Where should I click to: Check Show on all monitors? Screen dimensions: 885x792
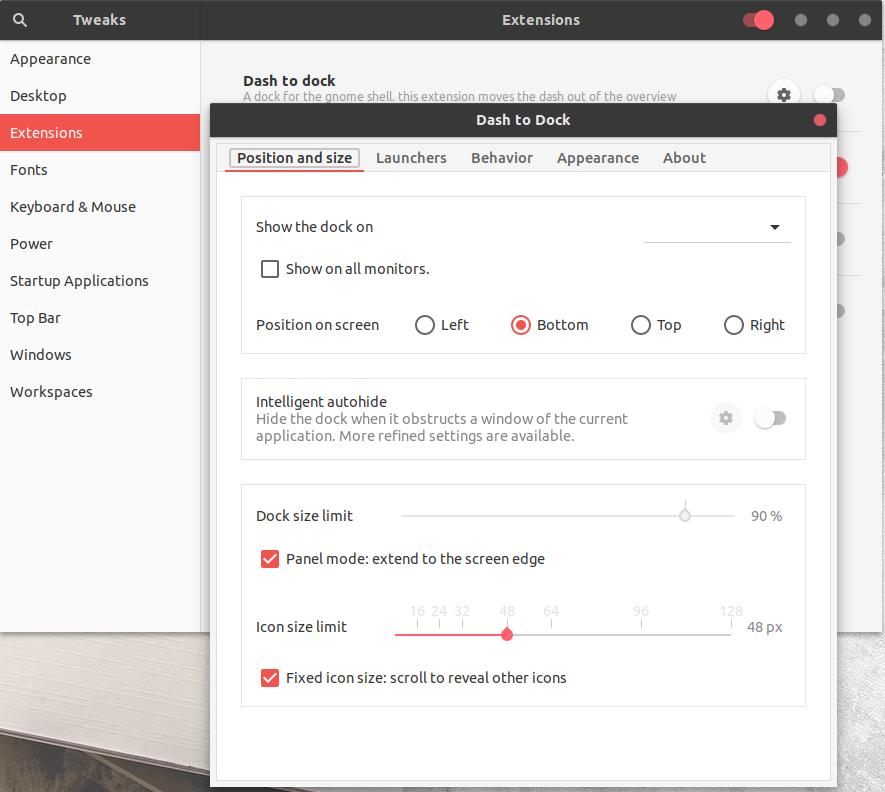pos(270,269)
